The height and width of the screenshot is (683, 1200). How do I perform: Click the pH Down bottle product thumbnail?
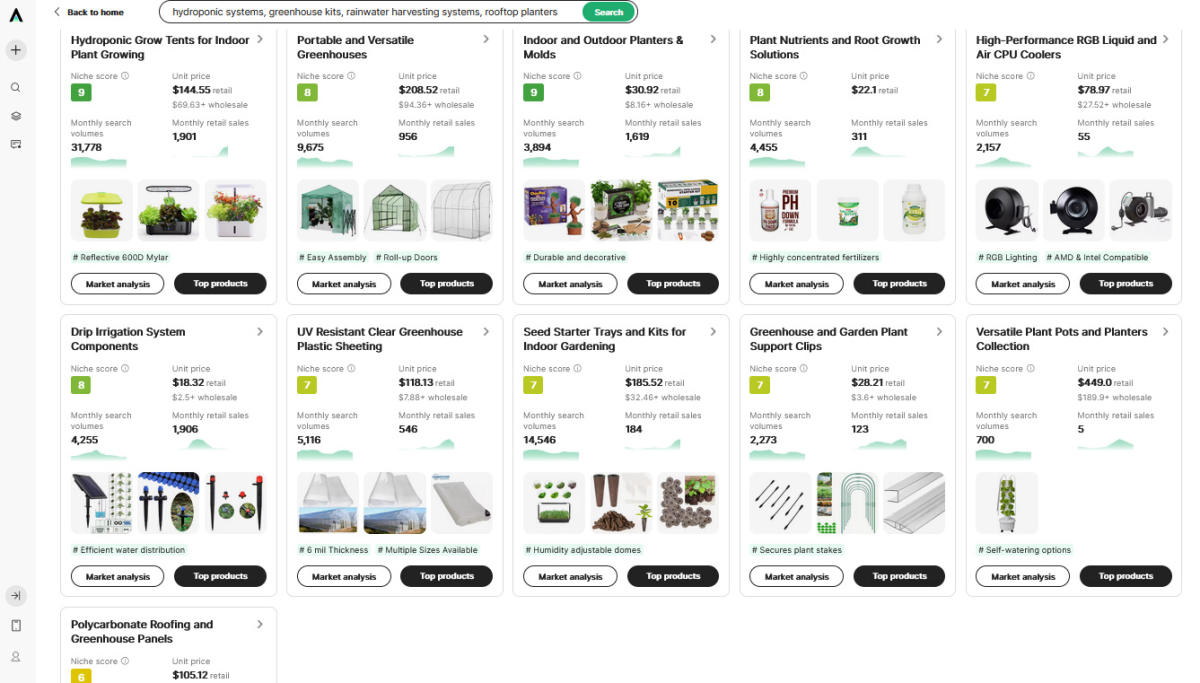781,211
